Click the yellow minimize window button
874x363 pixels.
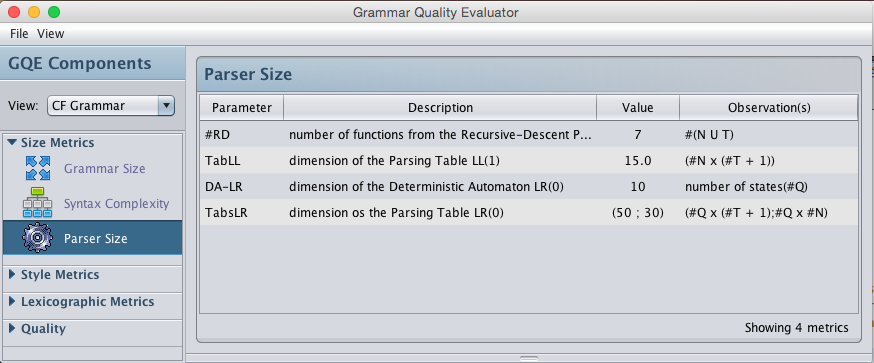(x=34, y=12)
